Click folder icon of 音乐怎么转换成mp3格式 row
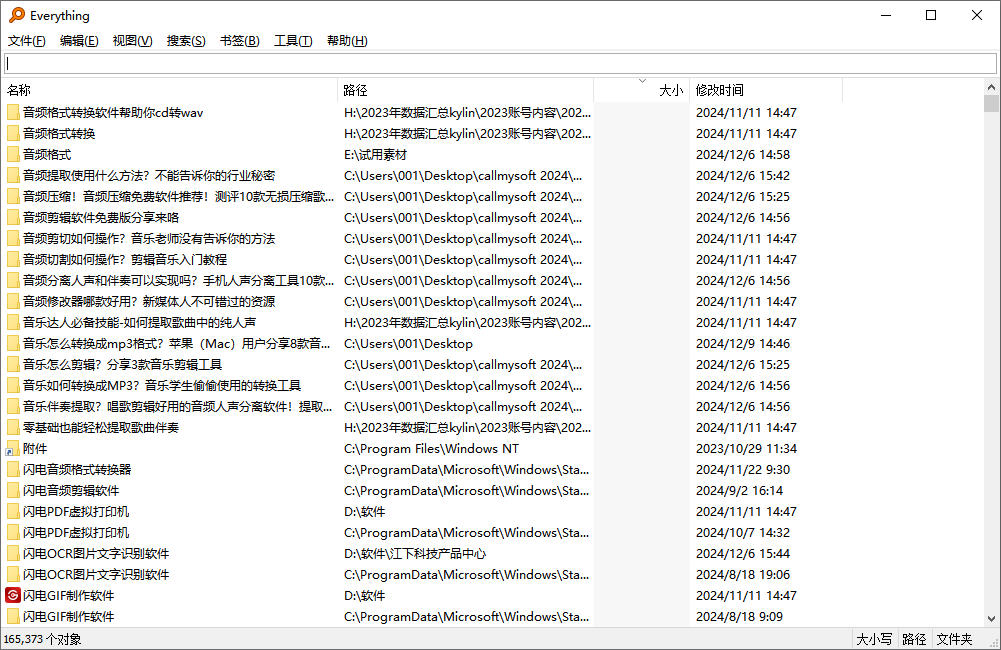This screenshot has height=650, width=1001. tap(13, 344)
